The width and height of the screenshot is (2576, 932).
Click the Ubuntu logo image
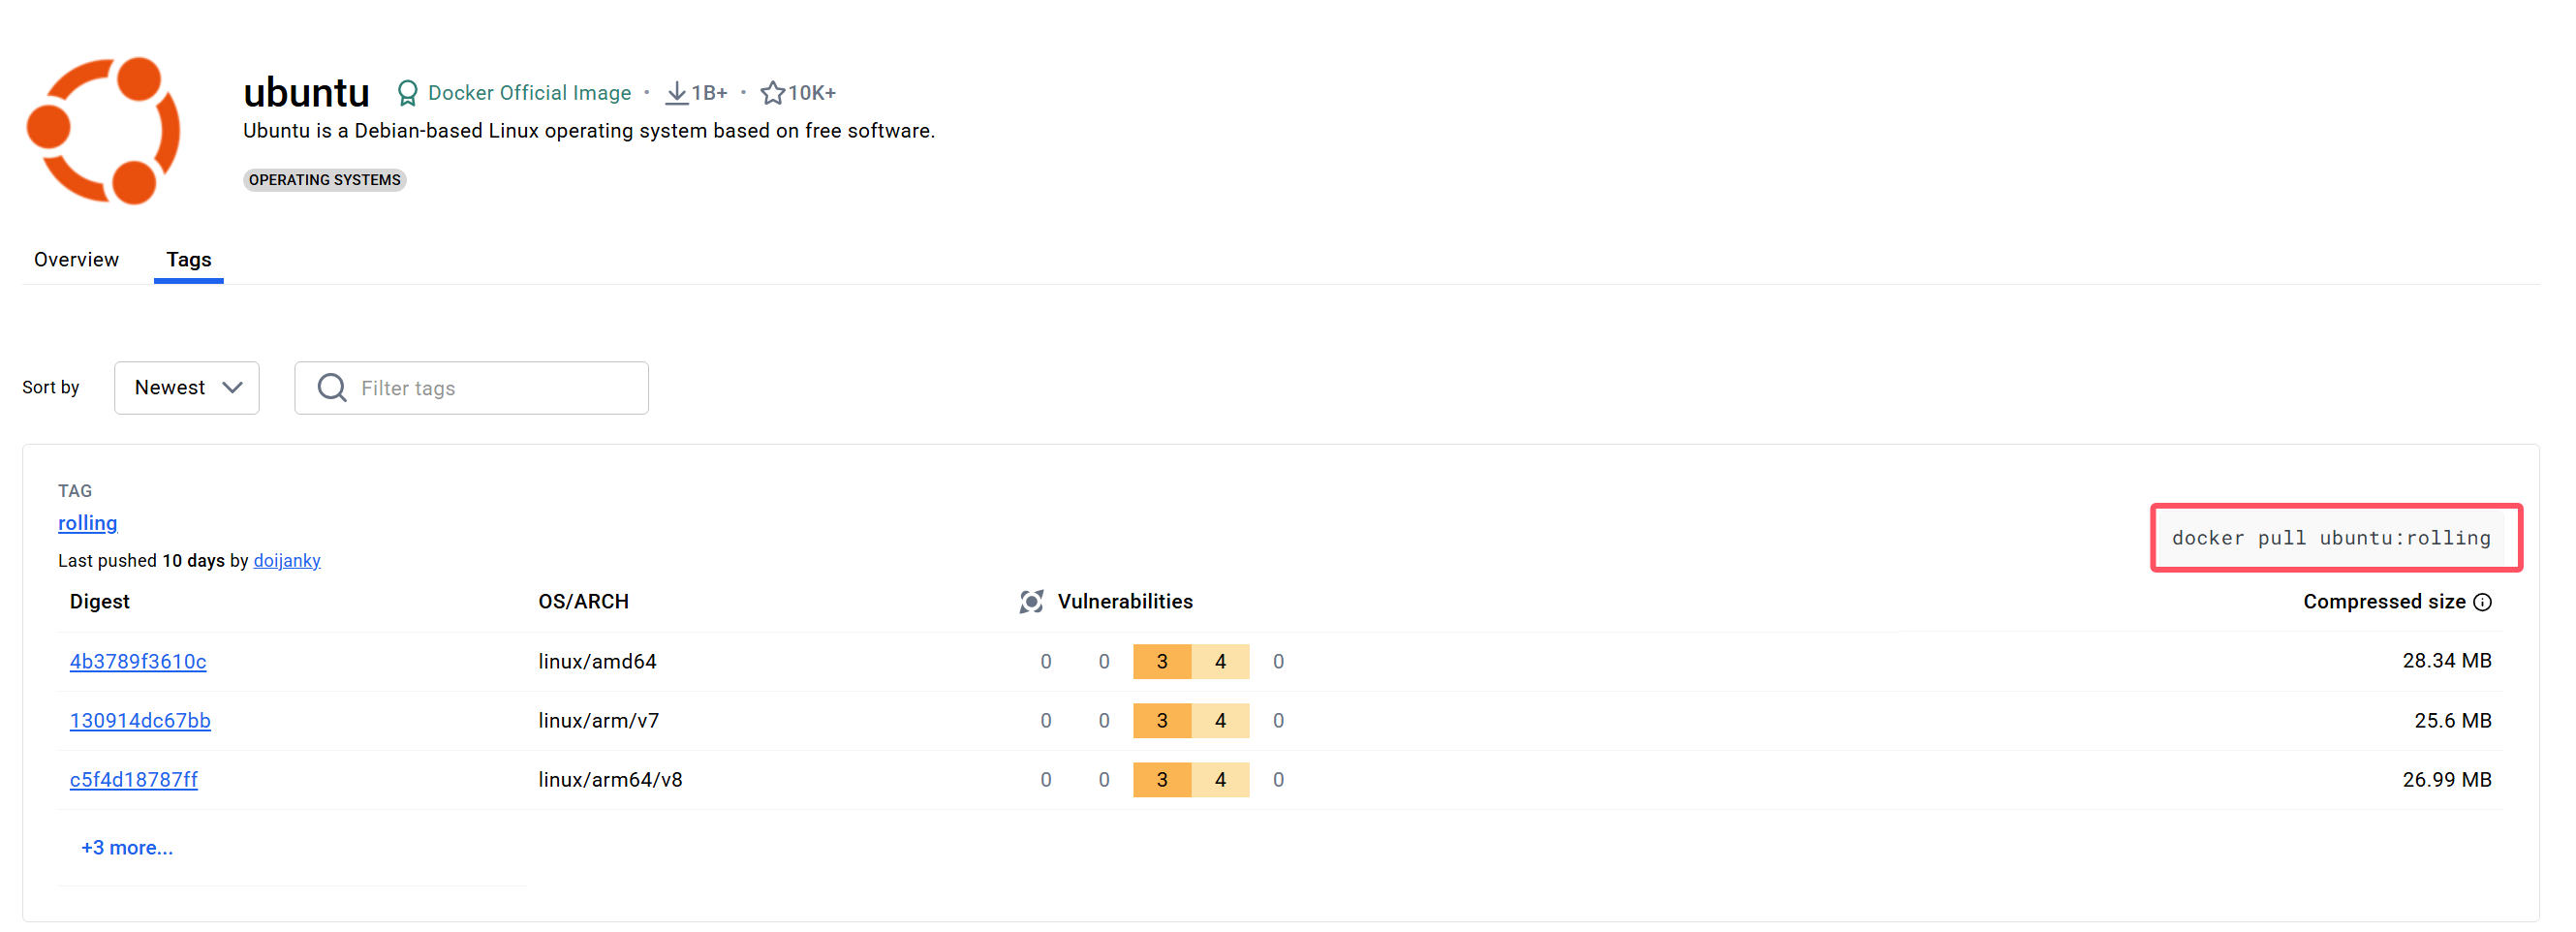pyautogui.click(x=104, y=130)
